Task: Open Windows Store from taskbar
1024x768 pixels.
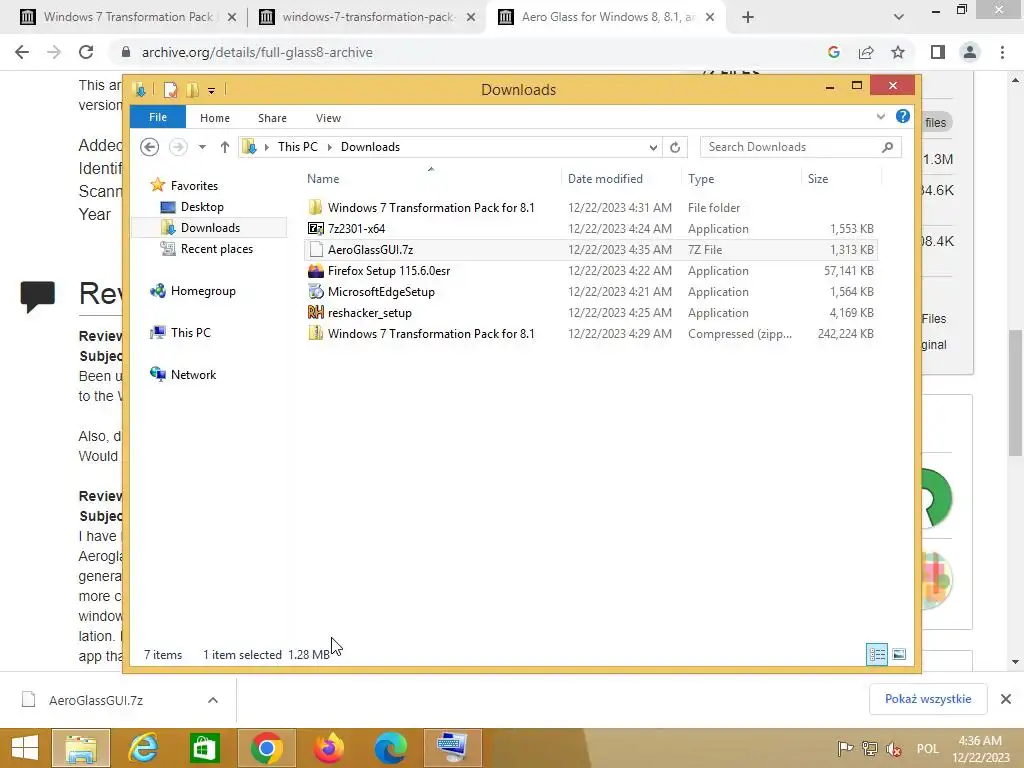Action: click(204, 748)
